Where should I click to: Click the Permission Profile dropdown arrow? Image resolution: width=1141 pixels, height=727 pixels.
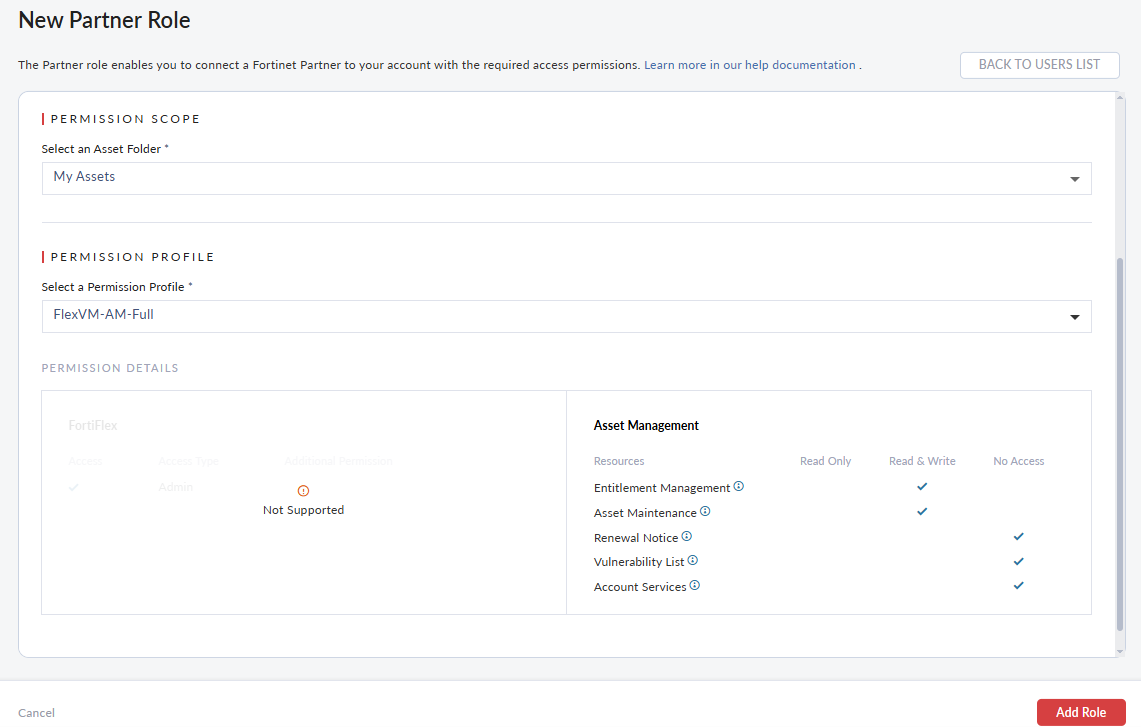(1075, 316)
